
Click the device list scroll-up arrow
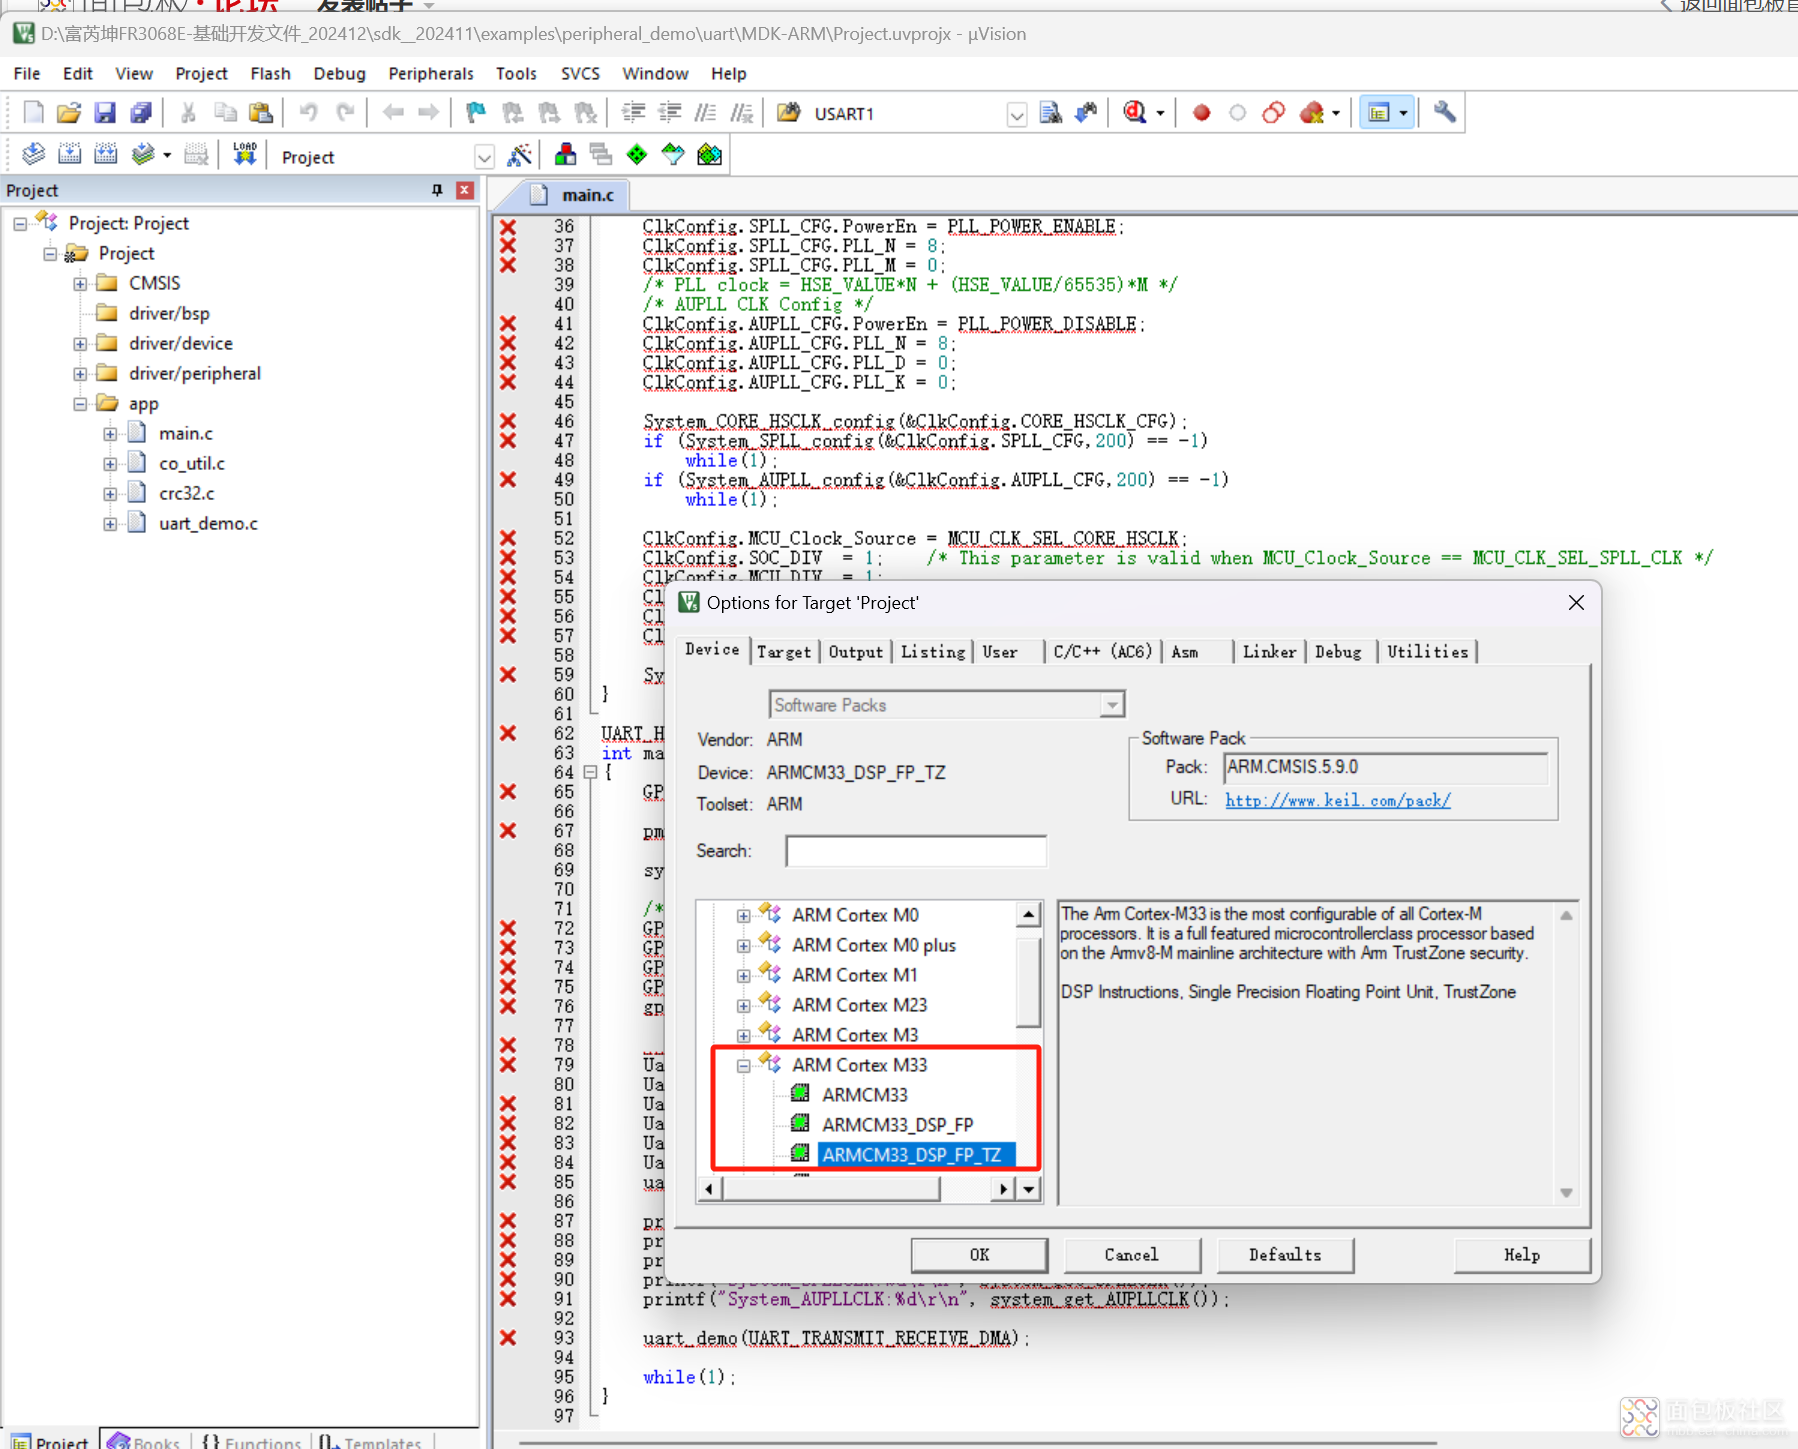point(1028,914)
